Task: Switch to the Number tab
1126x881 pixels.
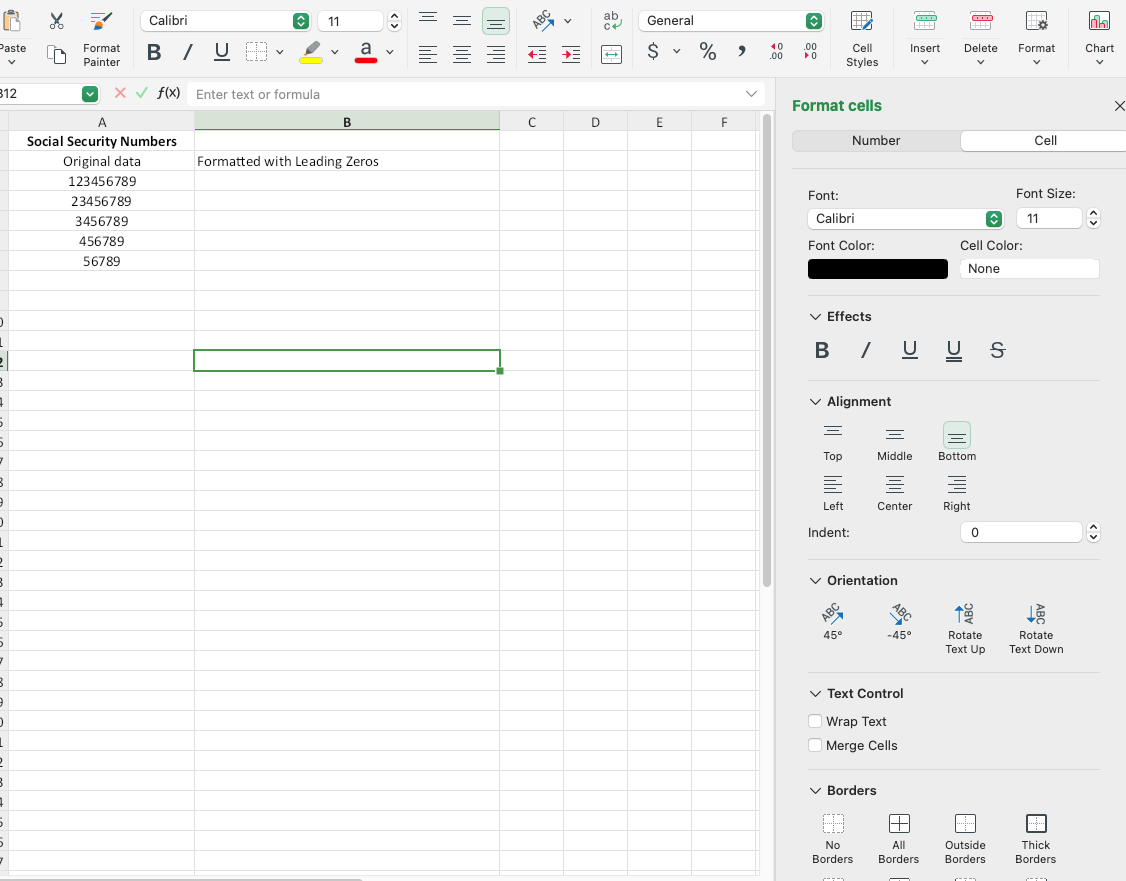Action: point(876,141)
